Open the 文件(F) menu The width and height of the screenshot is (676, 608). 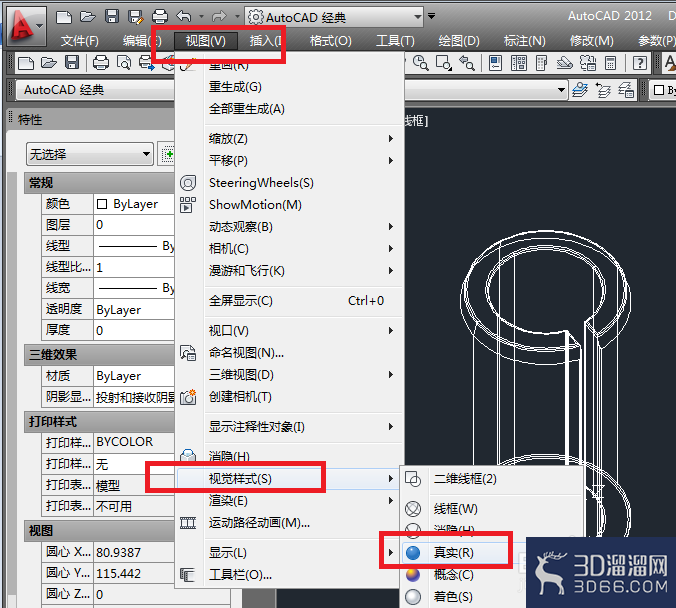pos(80,41)
